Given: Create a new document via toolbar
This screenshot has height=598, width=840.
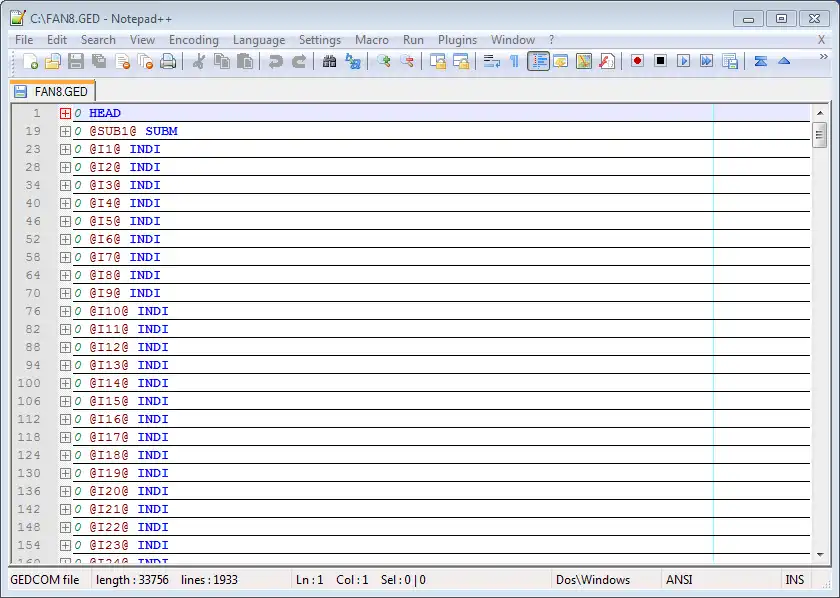Looking at the screenshot, I should 30,62.
